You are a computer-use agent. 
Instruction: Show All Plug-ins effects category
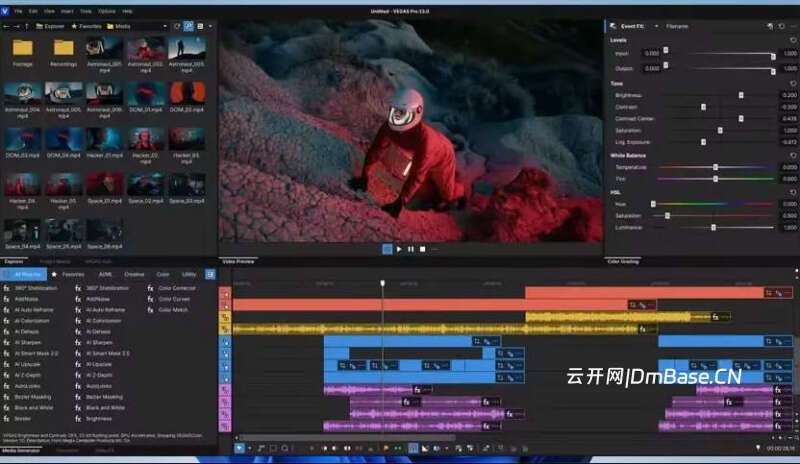pos(23,275)
